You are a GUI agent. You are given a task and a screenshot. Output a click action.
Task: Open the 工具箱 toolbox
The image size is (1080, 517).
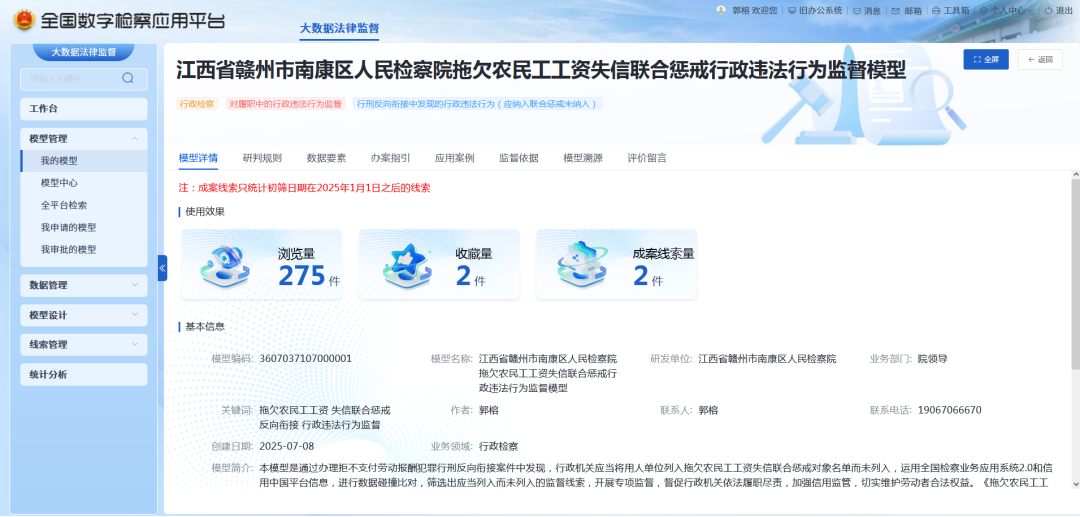[950, 11]
